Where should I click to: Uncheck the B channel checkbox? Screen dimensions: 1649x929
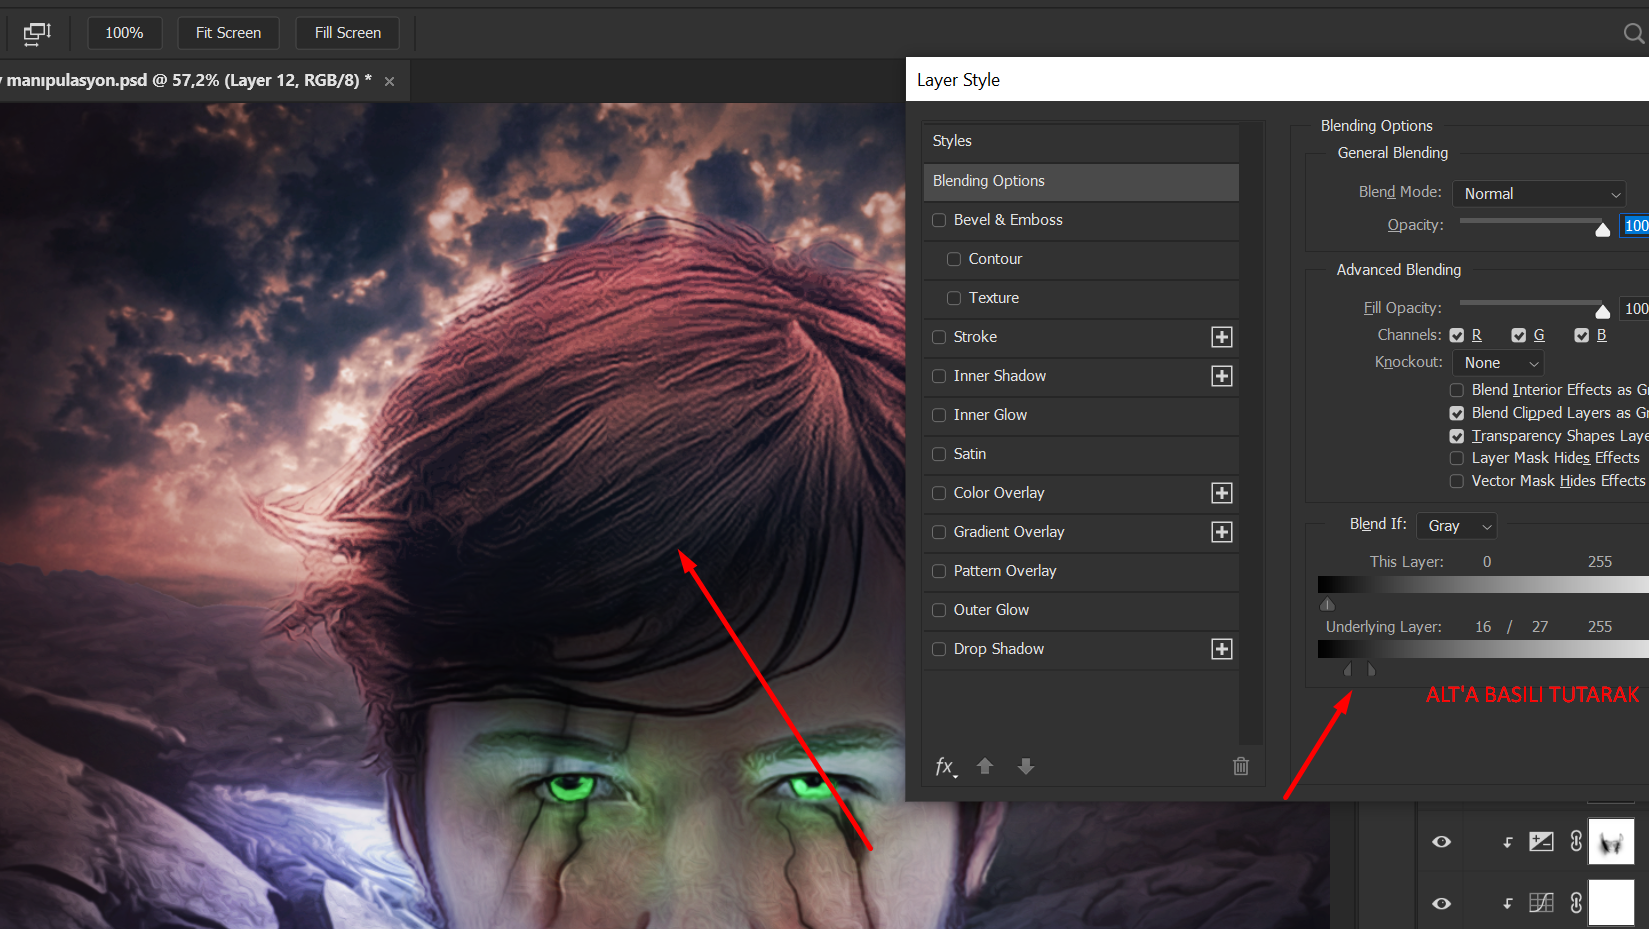coord(1582,336)
